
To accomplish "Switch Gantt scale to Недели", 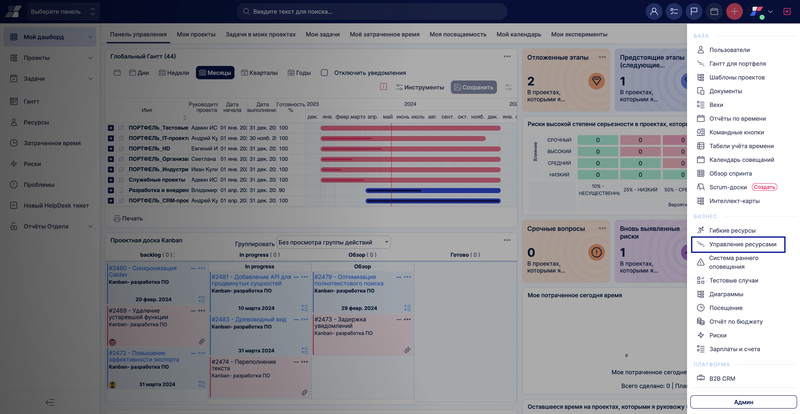I will coord(173,73).
